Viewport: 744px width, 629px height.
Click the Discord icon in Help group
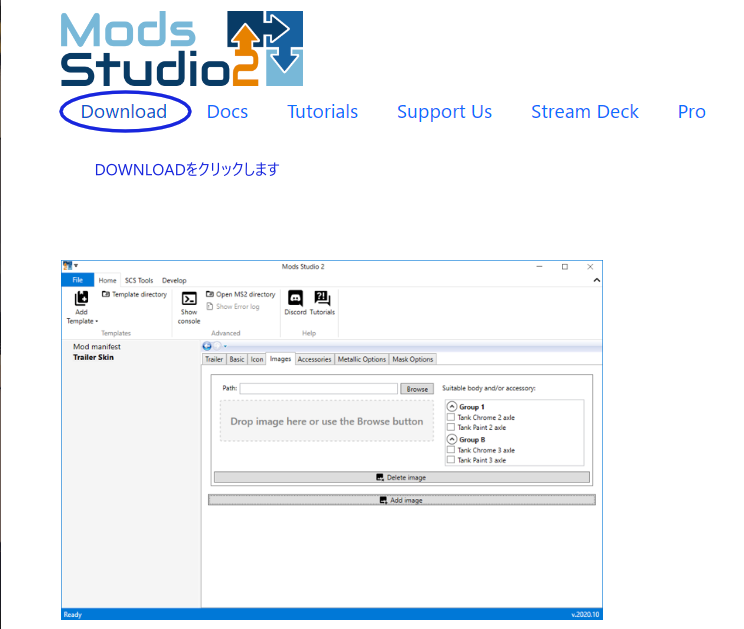coord(295,298)
